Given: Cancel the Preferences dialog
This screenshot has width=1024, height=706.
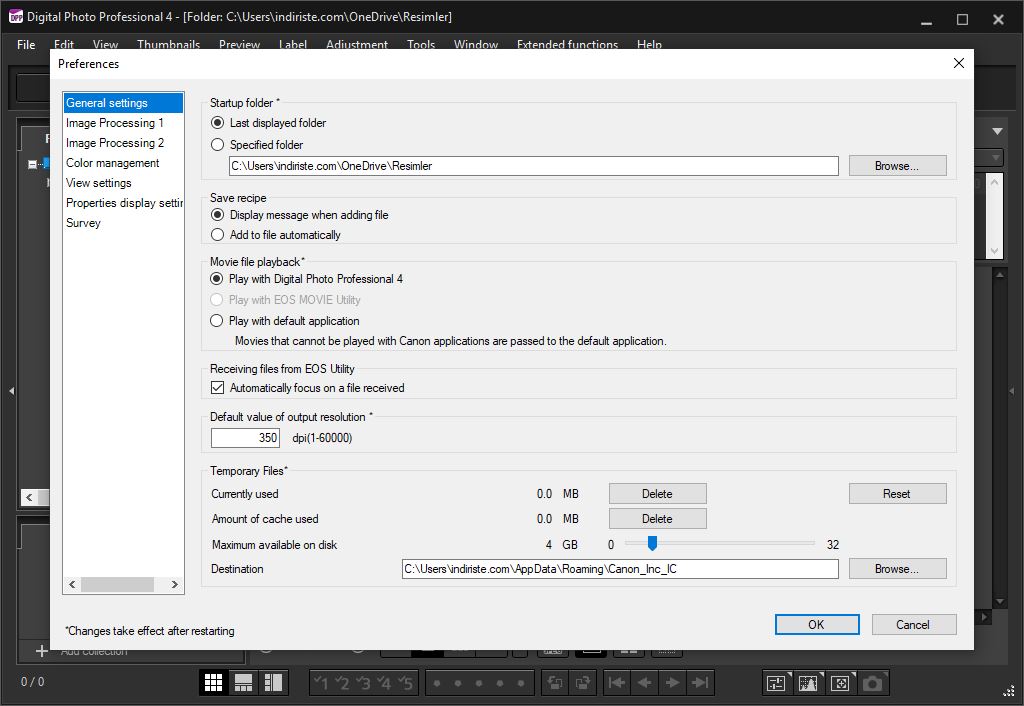Looking at the screenshot, I should coord(914,624).
